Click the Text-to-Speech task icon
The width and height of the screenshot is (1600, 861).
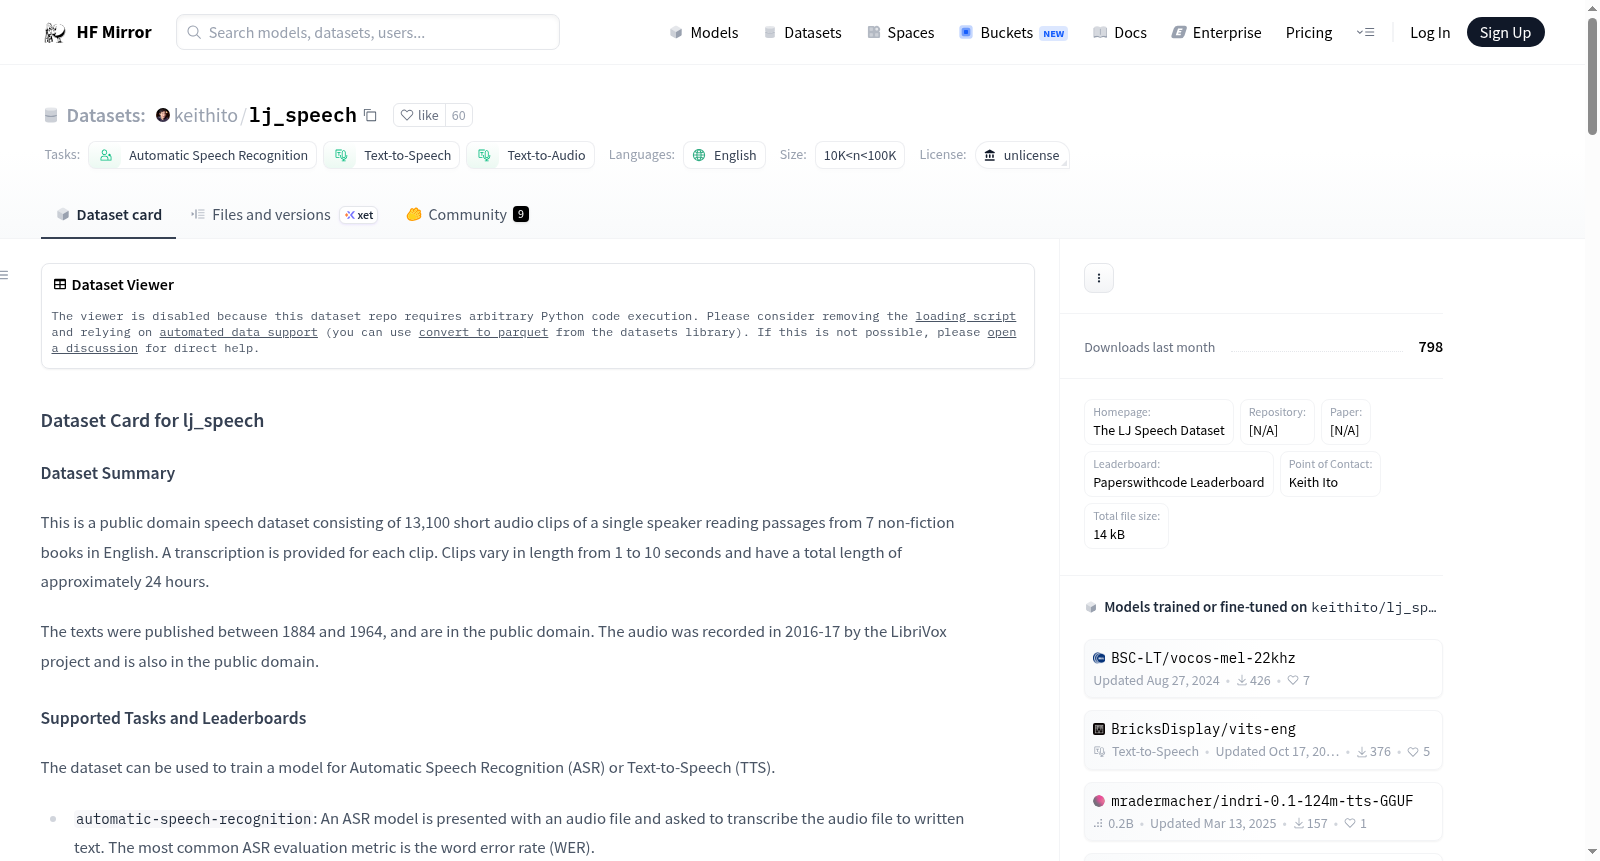341,155
